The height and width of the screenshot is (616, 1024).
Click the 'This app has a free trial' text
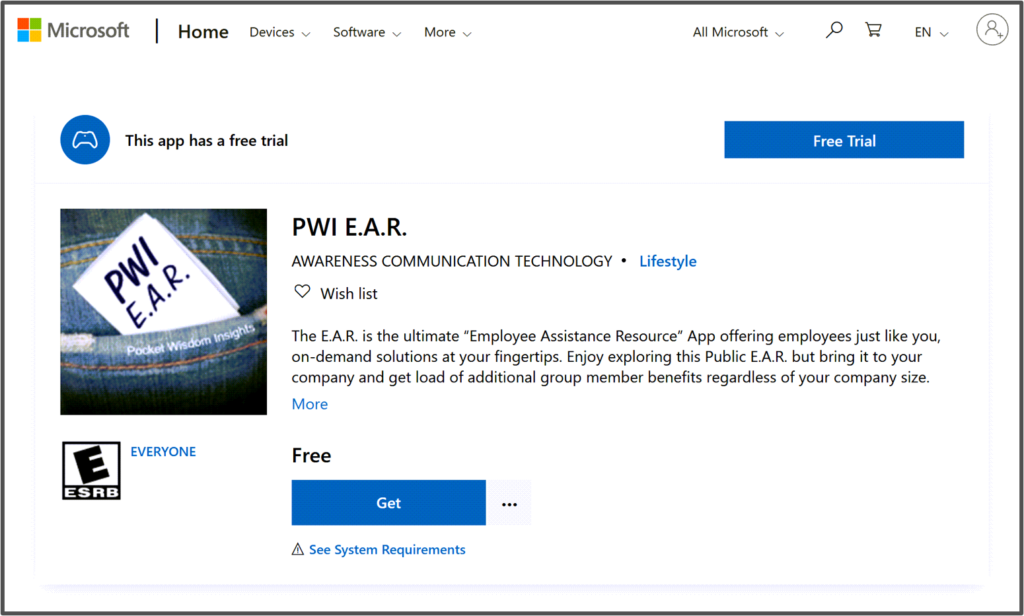[x=206, y=140]
